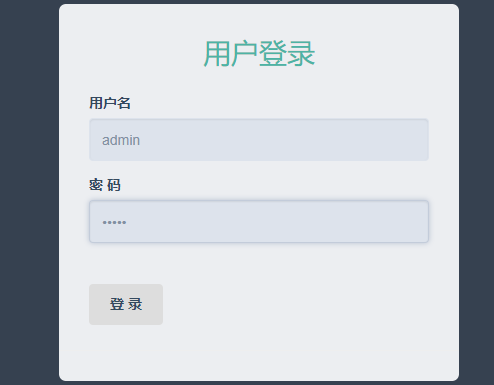Click blank area between password field and 登录

tap(259, 263)
